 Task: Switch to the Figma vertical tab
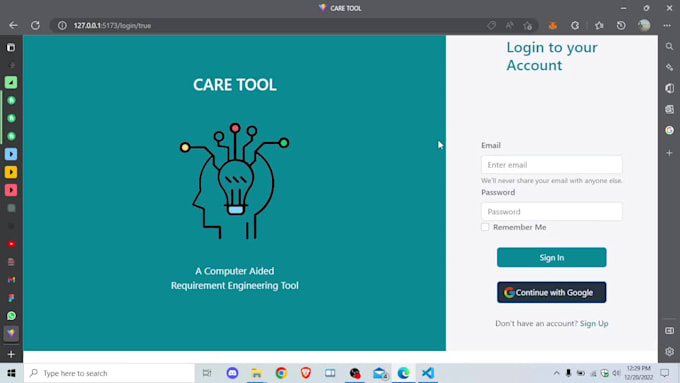pyautogui.click(x=11, y=298)
